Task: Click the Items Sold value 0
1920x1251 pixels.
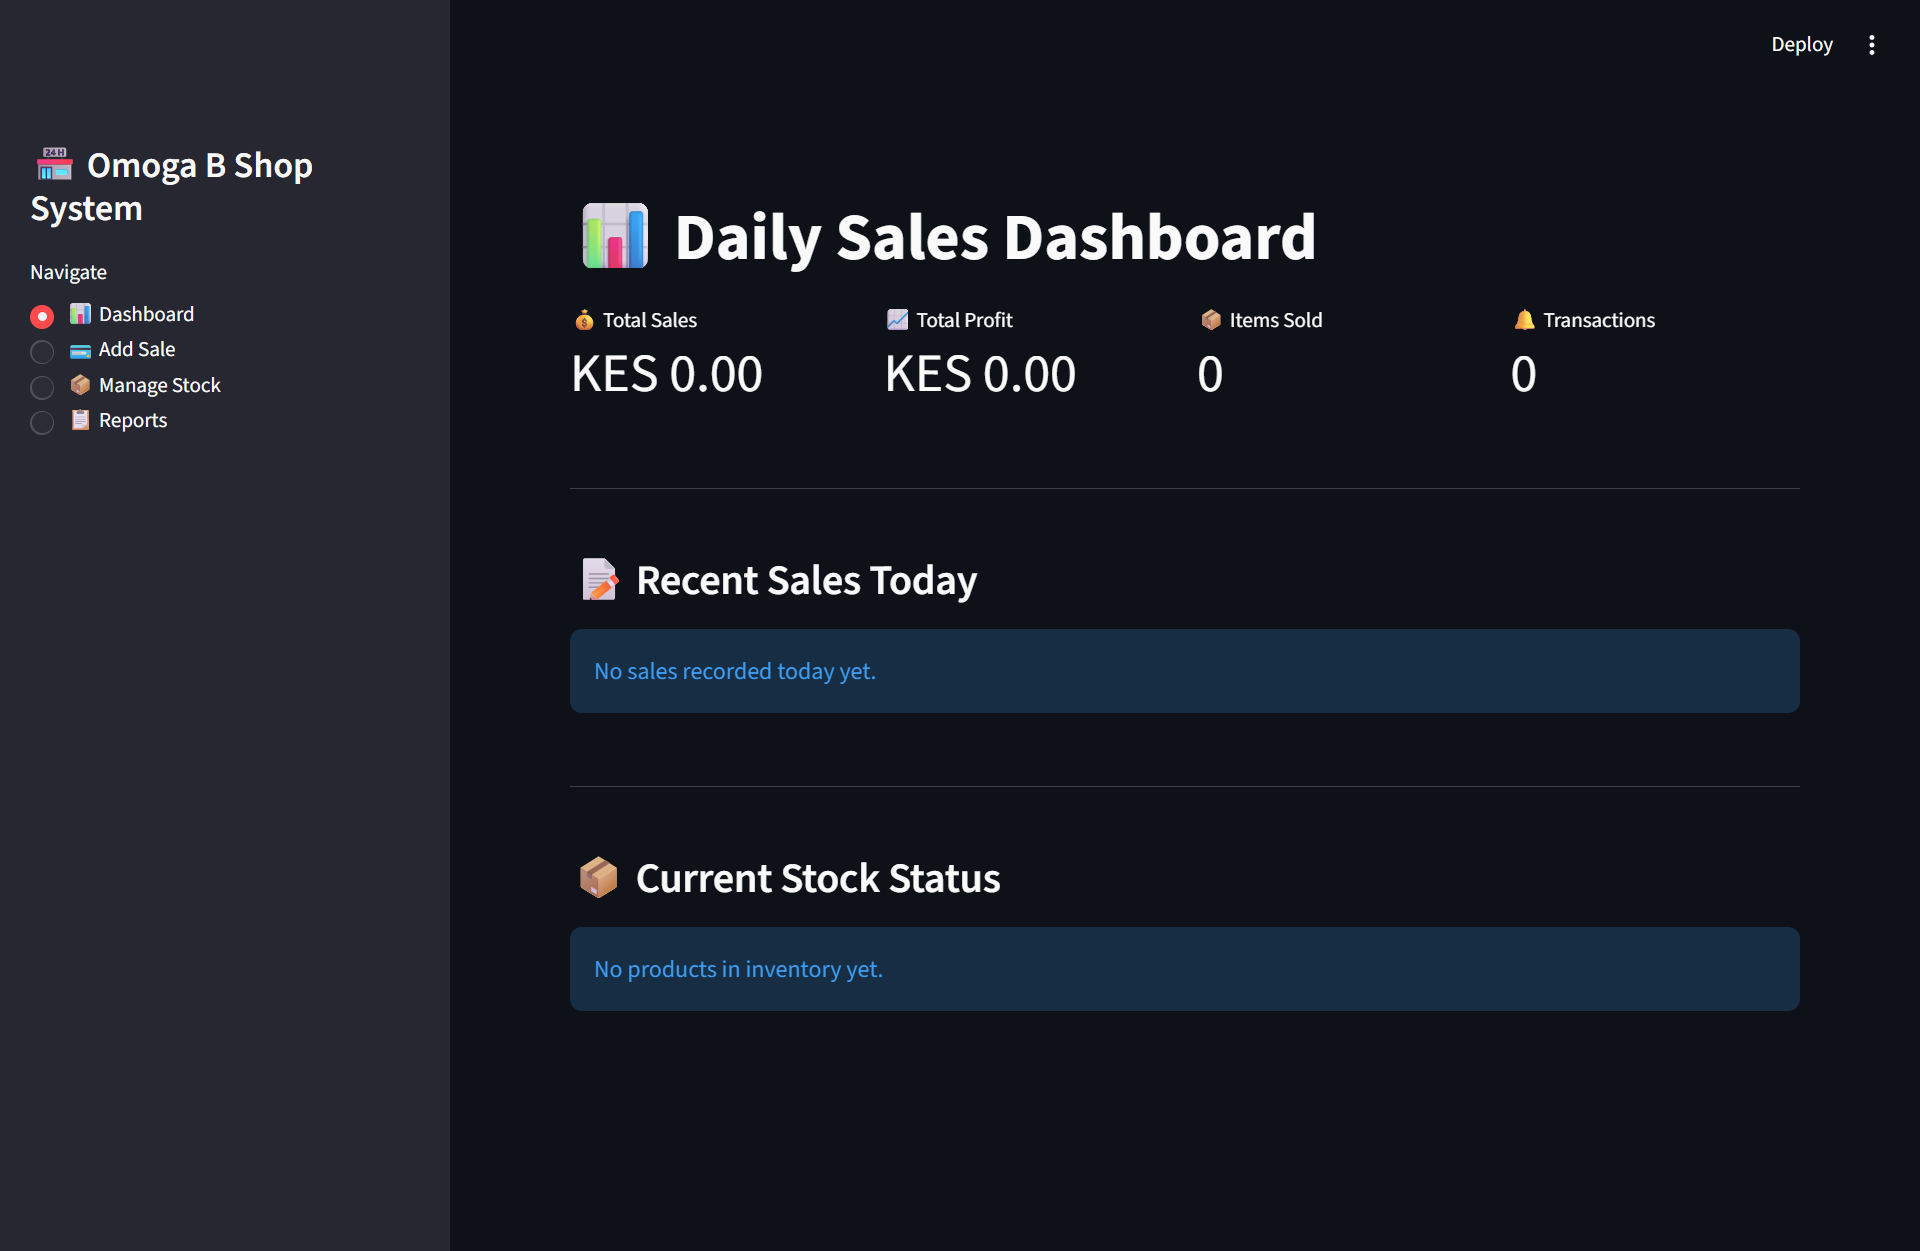Action: coord(1210,374)
